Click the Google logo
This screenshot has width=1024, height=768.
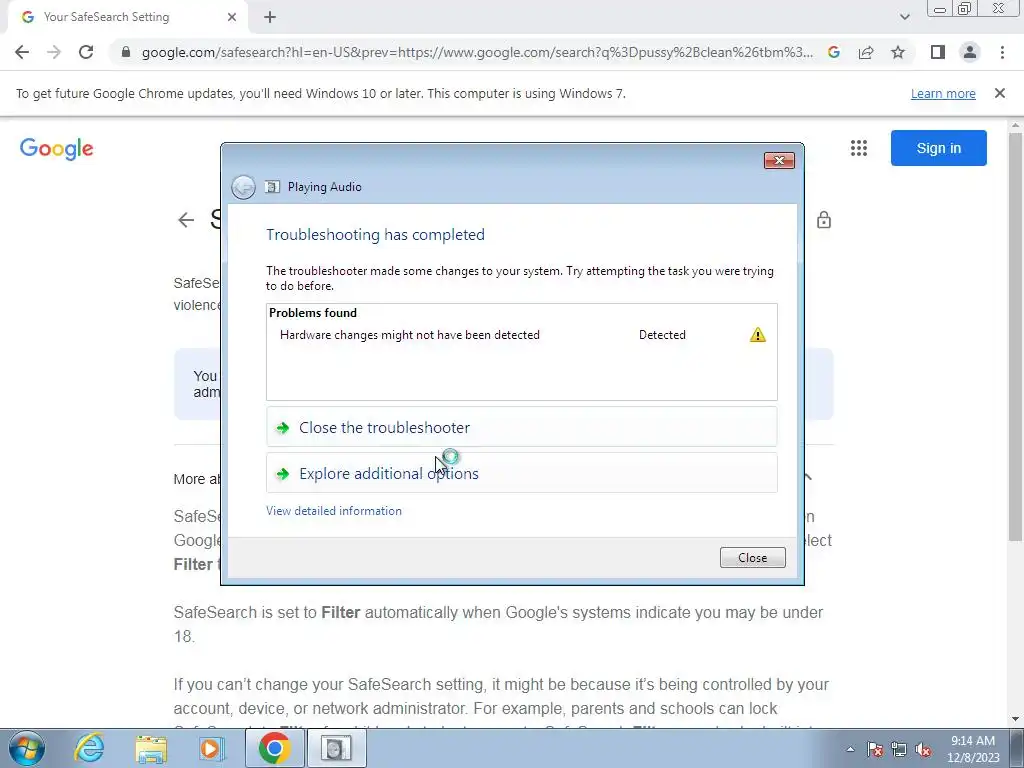(x=57, y=149)
